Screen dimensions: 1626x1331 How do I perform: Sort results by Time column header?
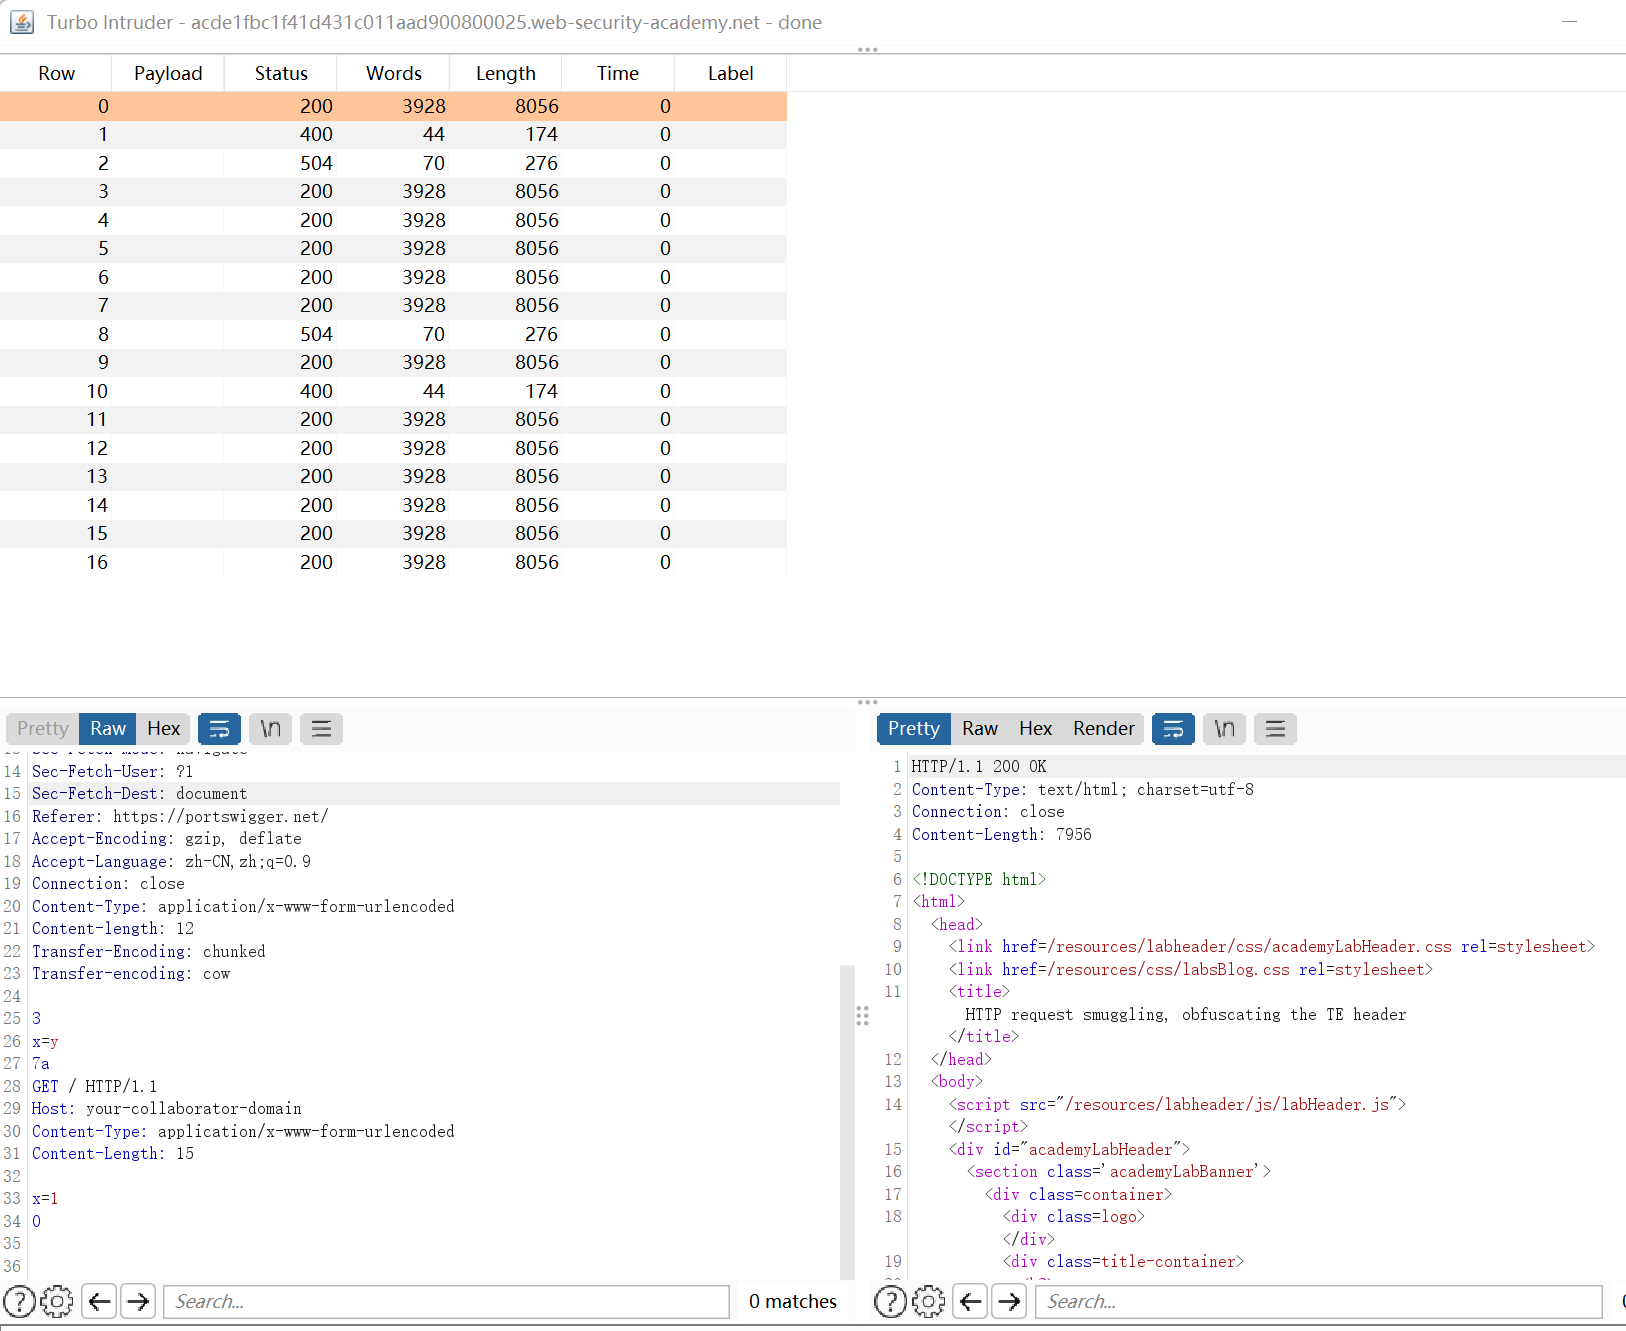(x=618, y=73)
